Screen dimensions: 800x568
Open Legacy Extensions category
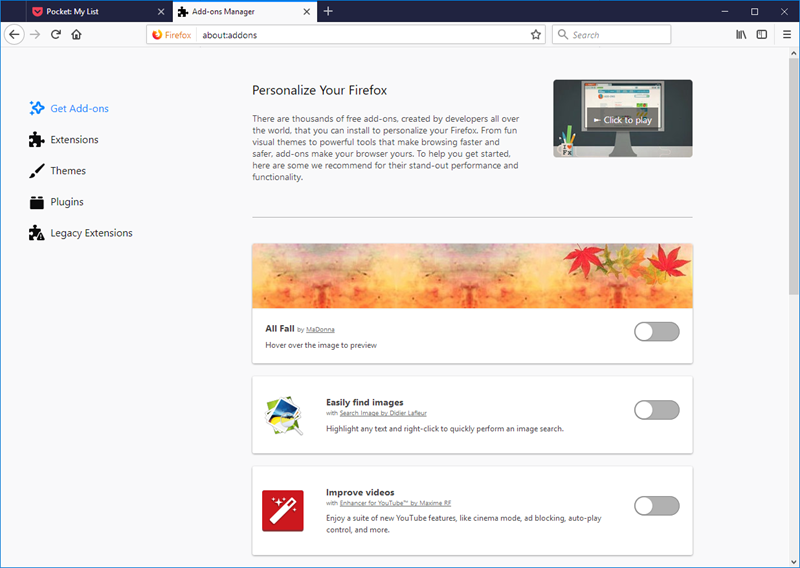(91, 233)
